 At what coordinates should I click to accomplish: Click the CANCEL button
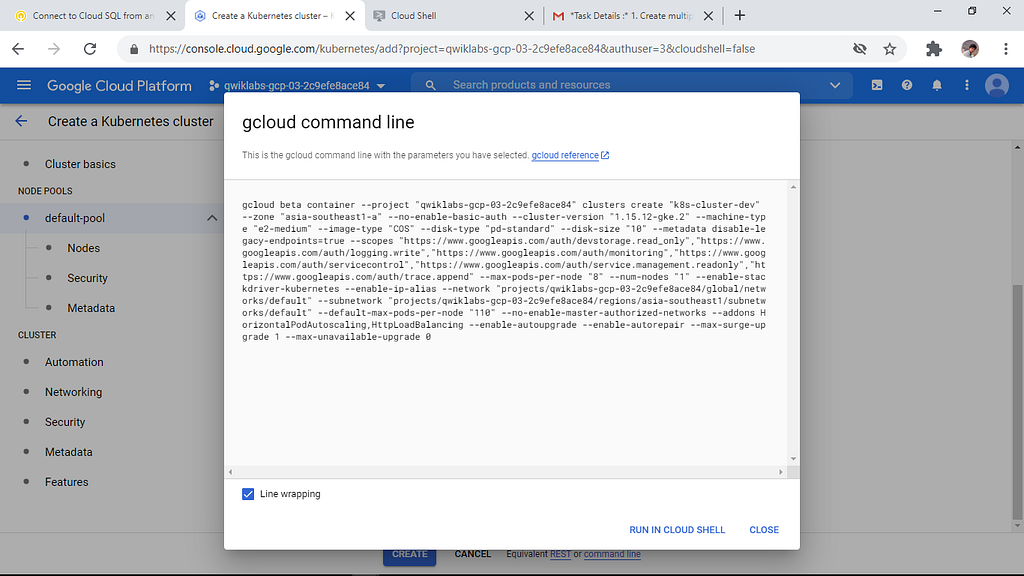(x=473, y=554)
